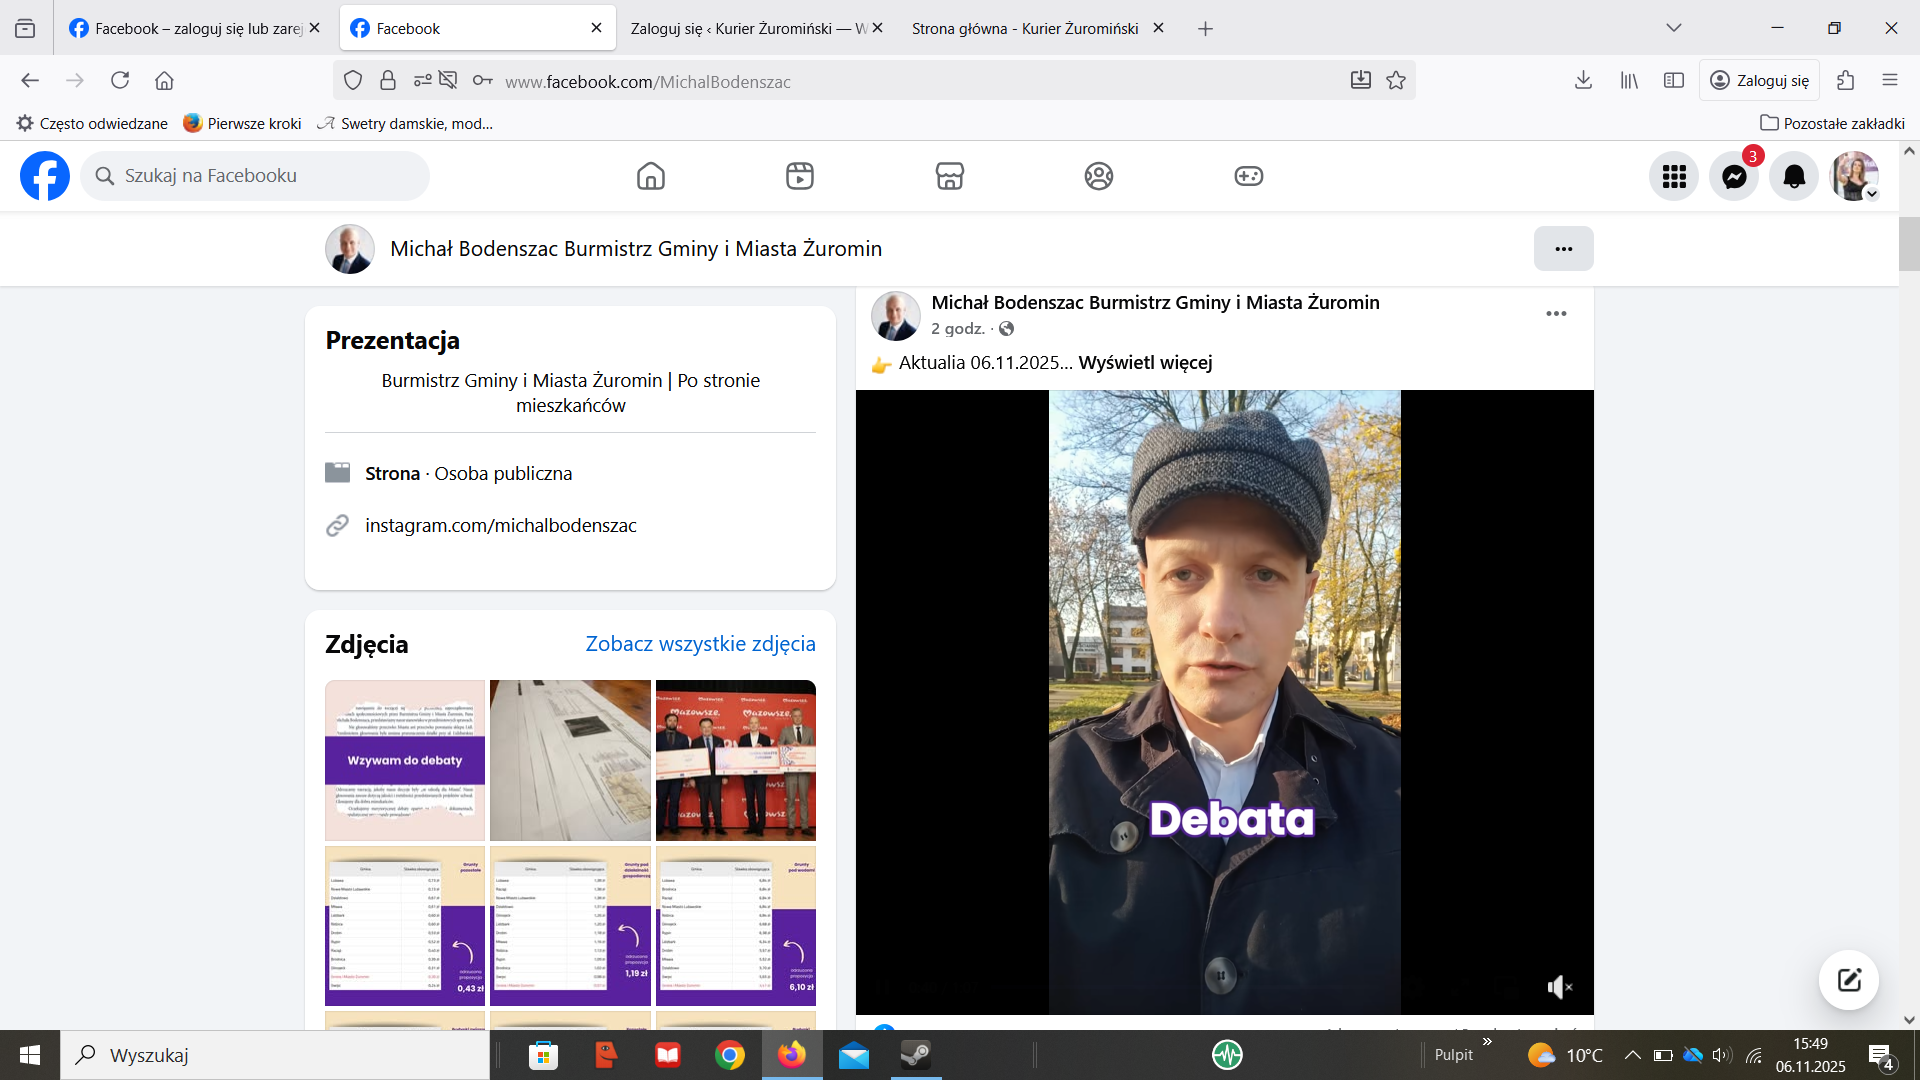Click Zobacz wszystkie zdjęcia link
The height and width of the screenshot is (1080, 1920).
point(700,644)
